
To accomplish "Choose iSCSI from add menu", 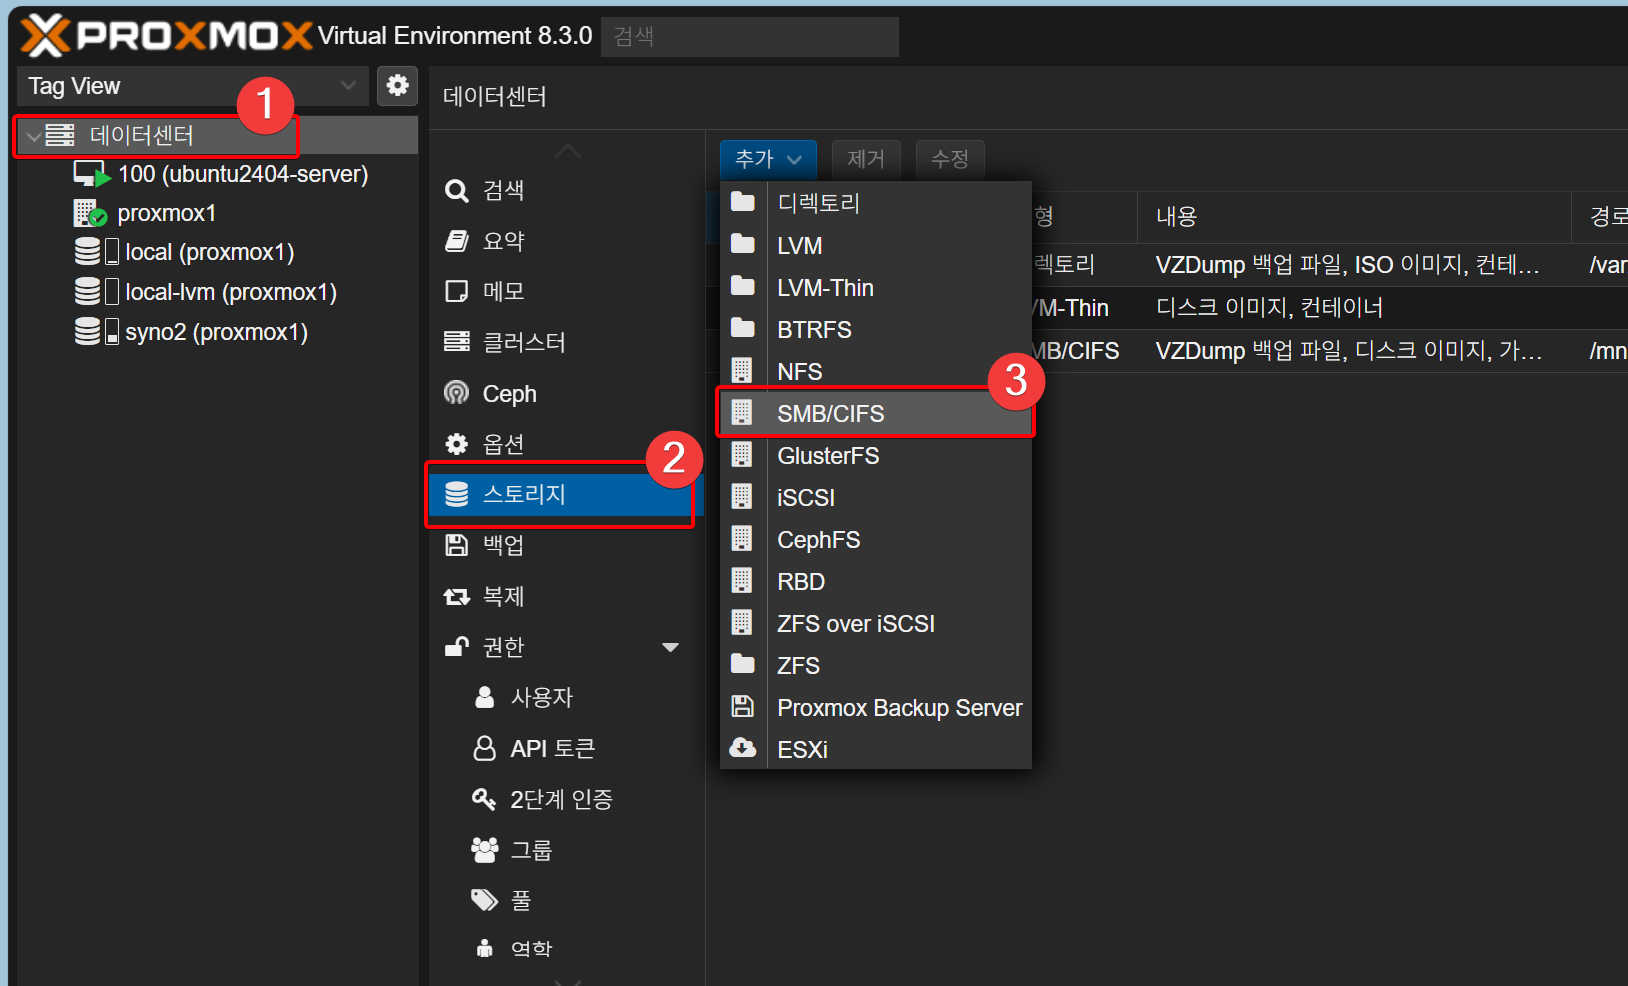I will click(876, 497).
